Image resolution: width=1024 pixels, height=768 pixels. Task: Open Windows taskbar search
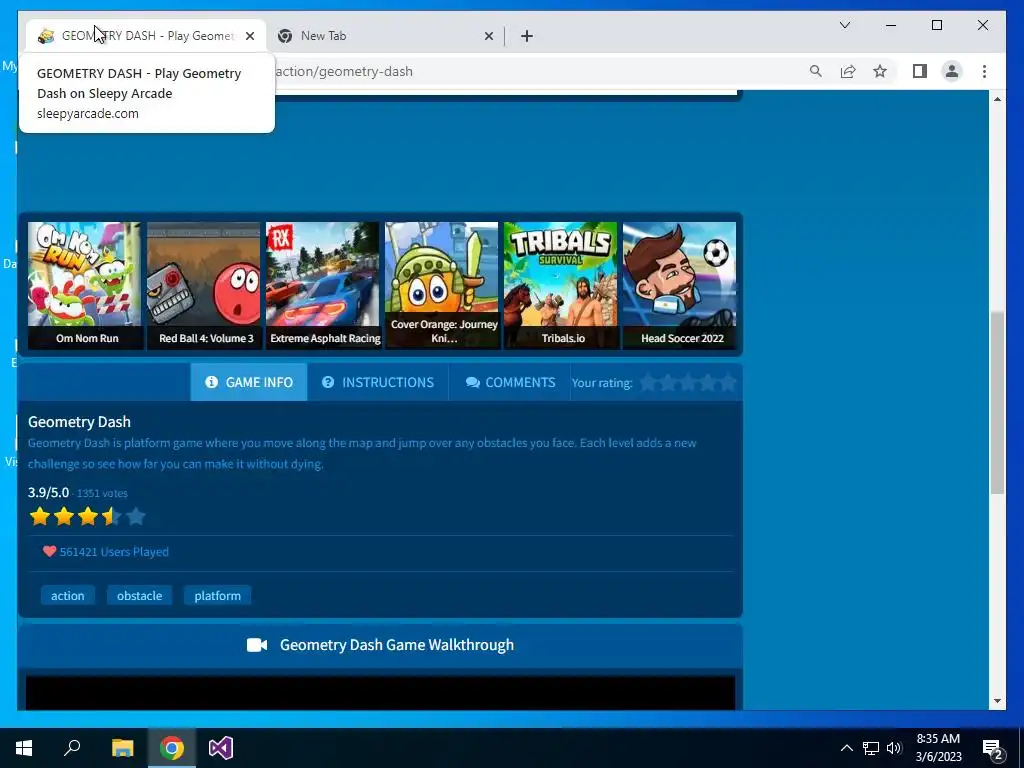[x=72, y=748]
